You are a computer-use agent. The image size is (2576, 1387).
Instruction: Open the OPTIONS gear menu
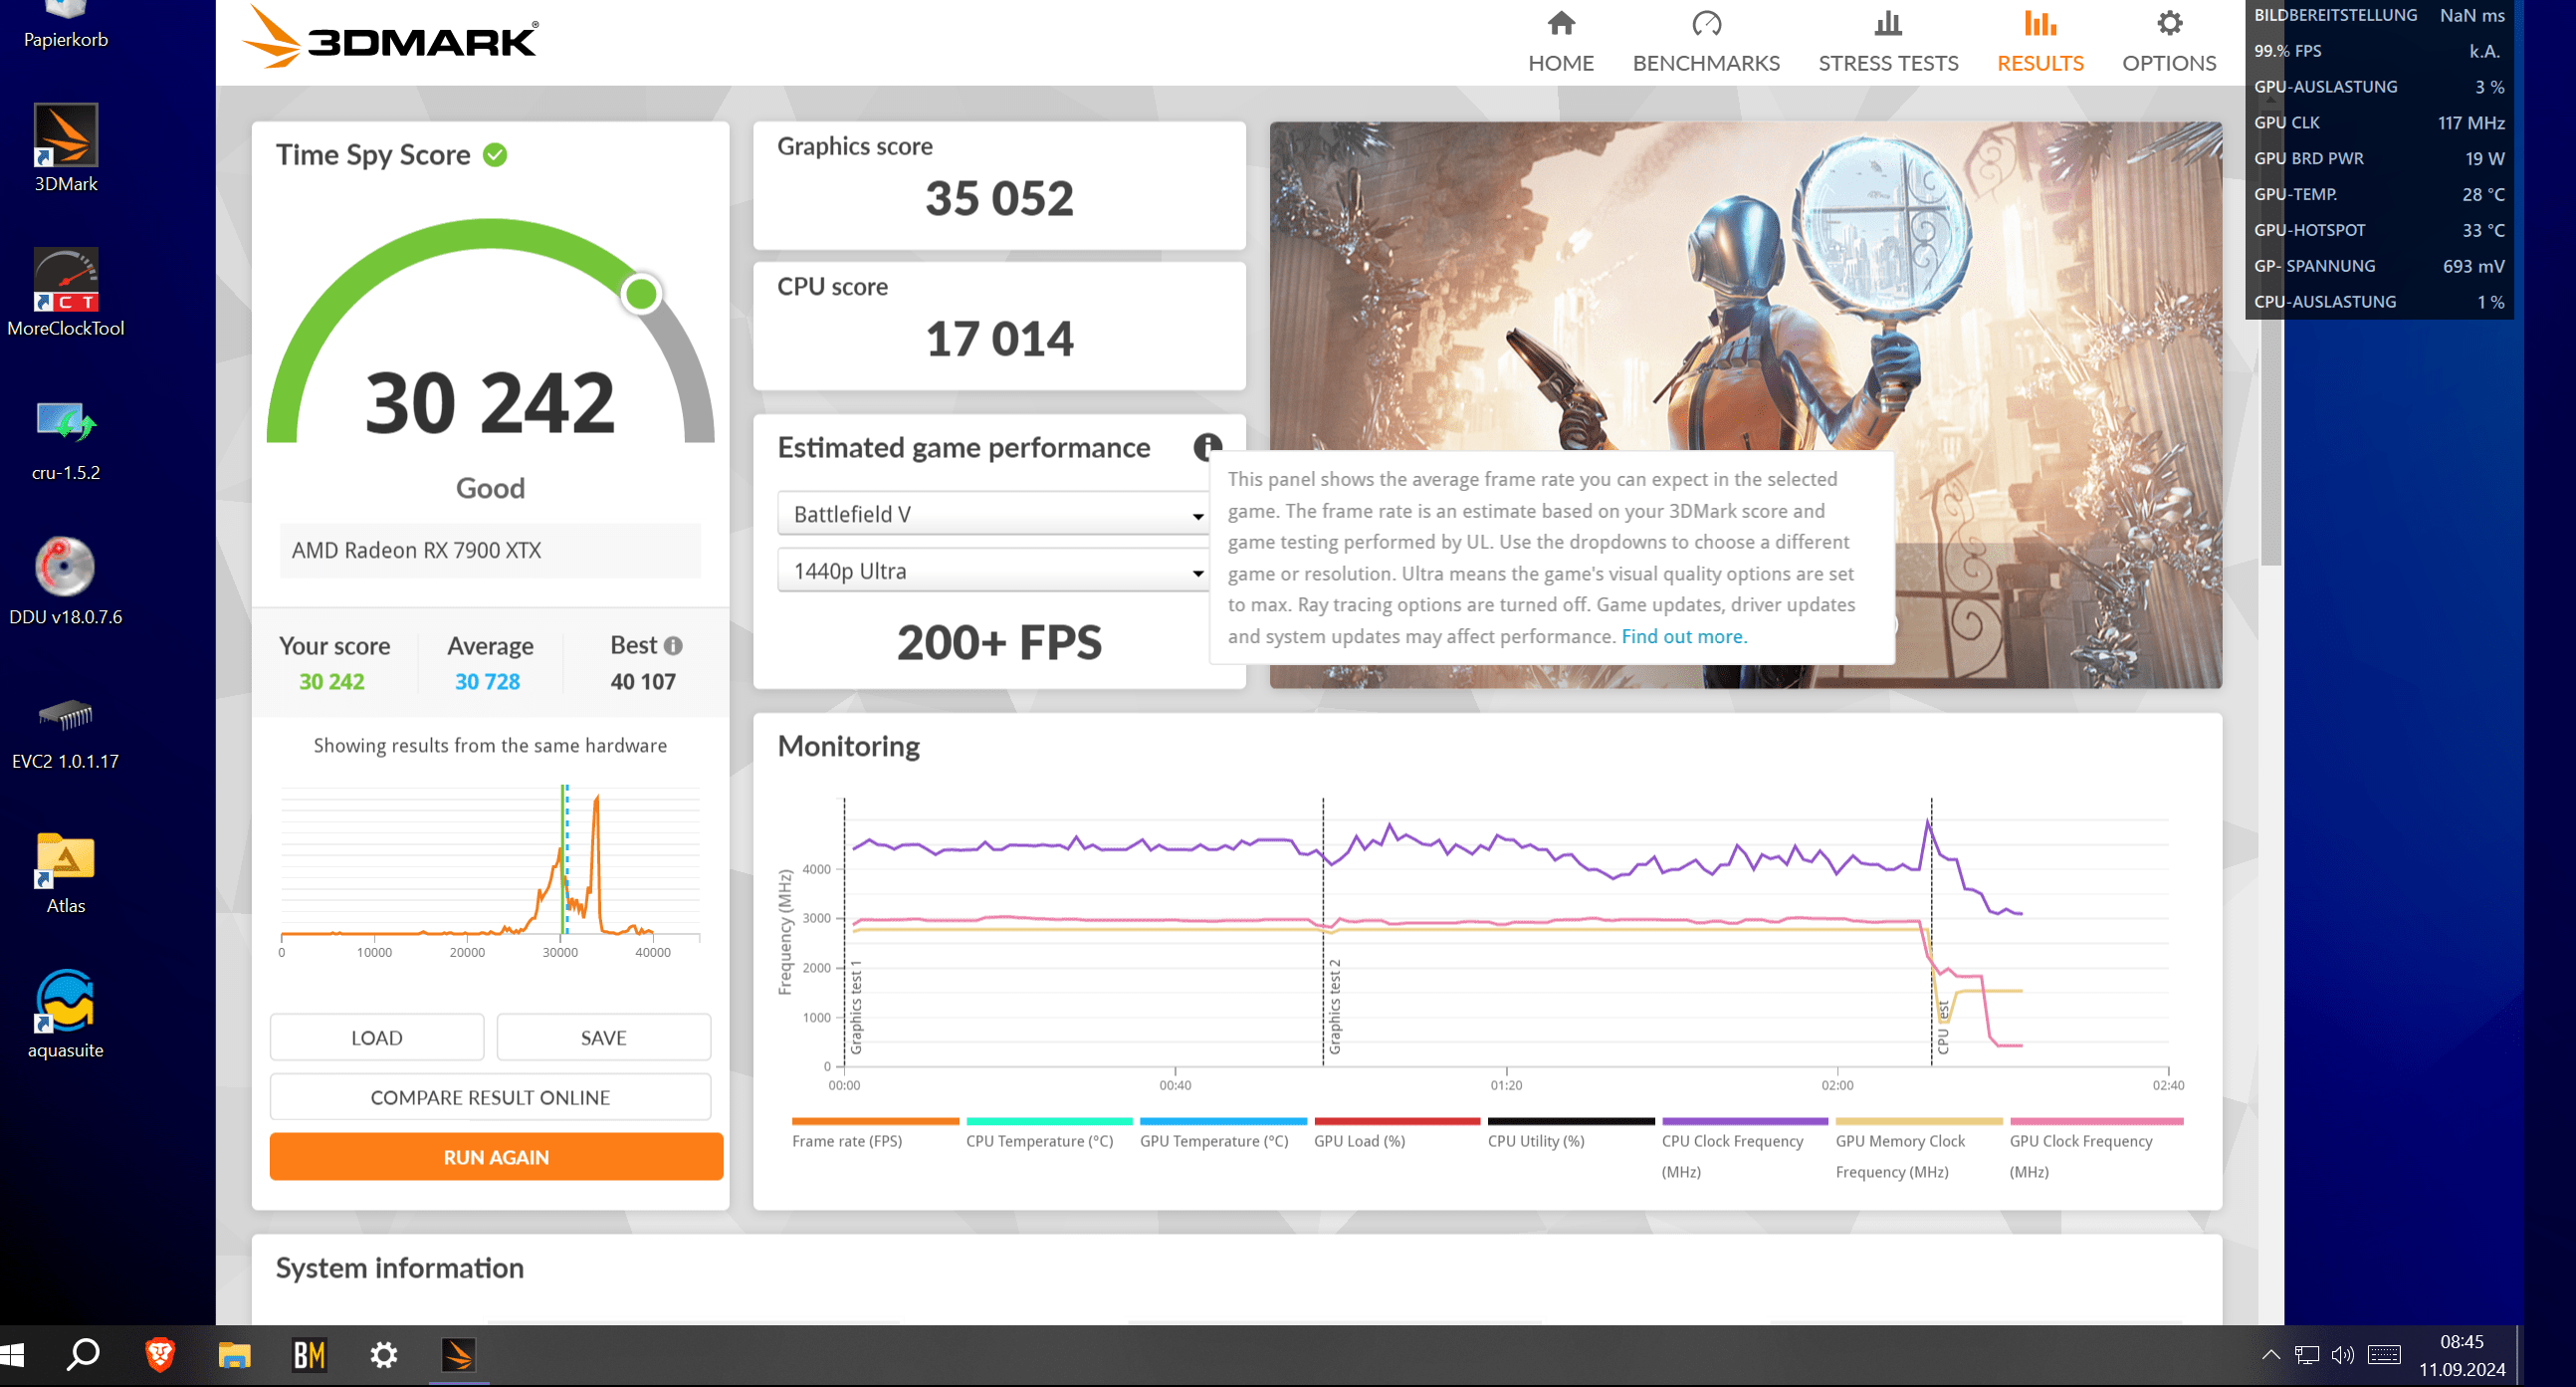click(x=2168, y=24)
